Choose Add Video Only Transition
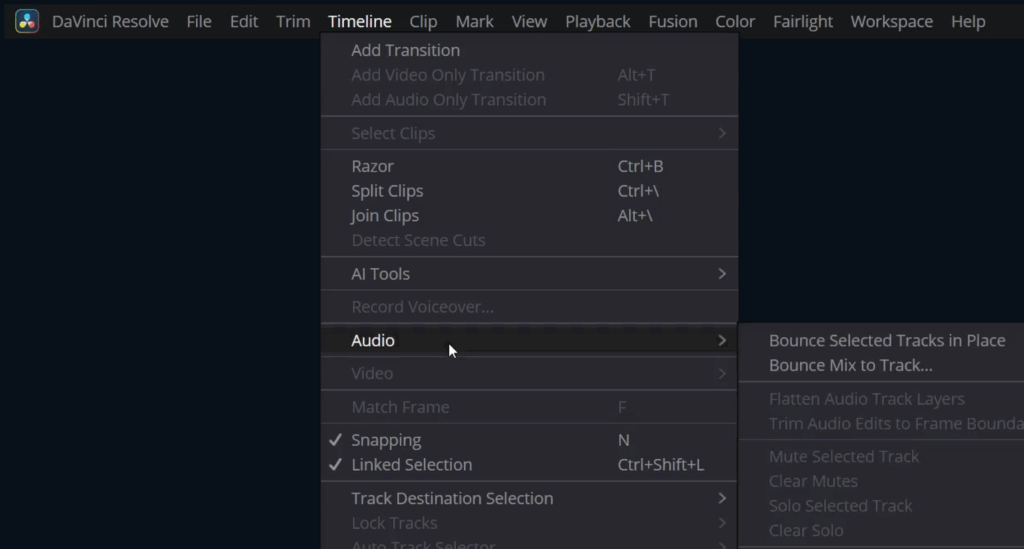1024x549 pixels. pyautogui.click(x=530, y=75)
